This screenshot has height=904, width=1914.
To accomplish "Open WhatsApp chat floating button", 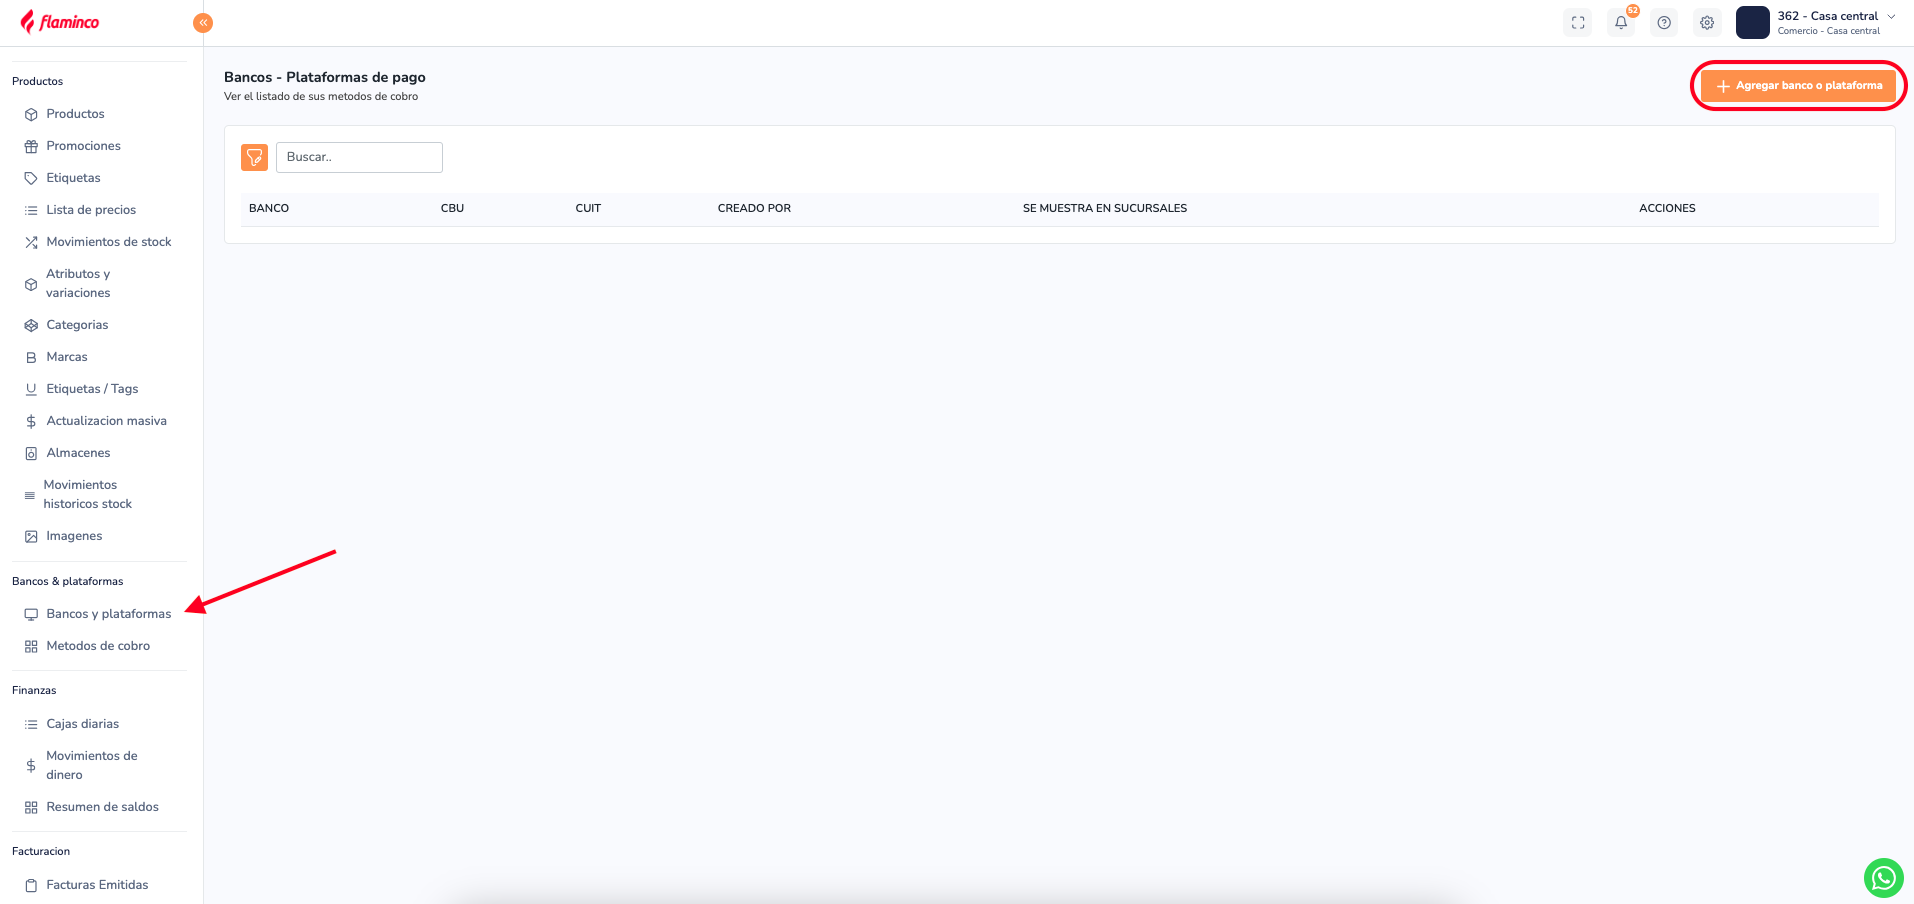I will (x=1883, y=878).
